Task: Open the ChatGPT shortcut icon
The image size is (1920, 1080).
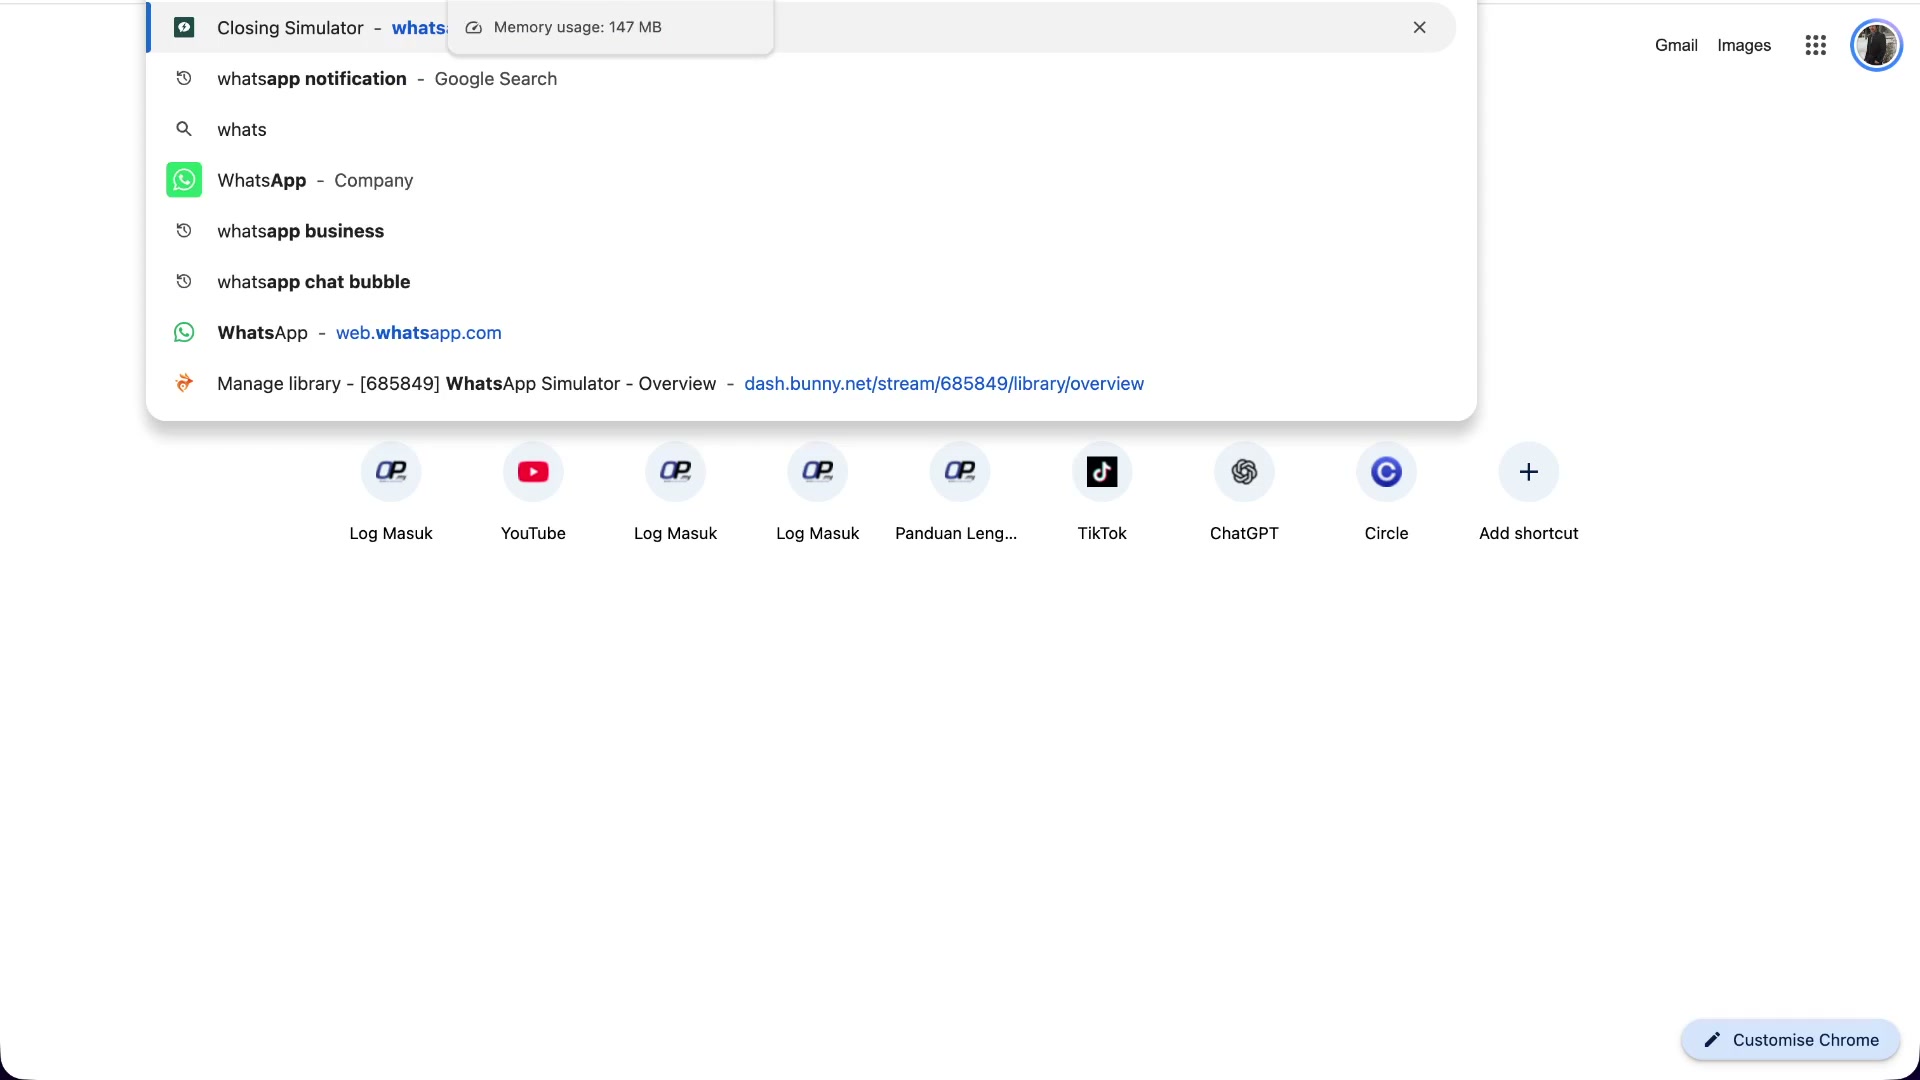Action: coord(1244,472)
